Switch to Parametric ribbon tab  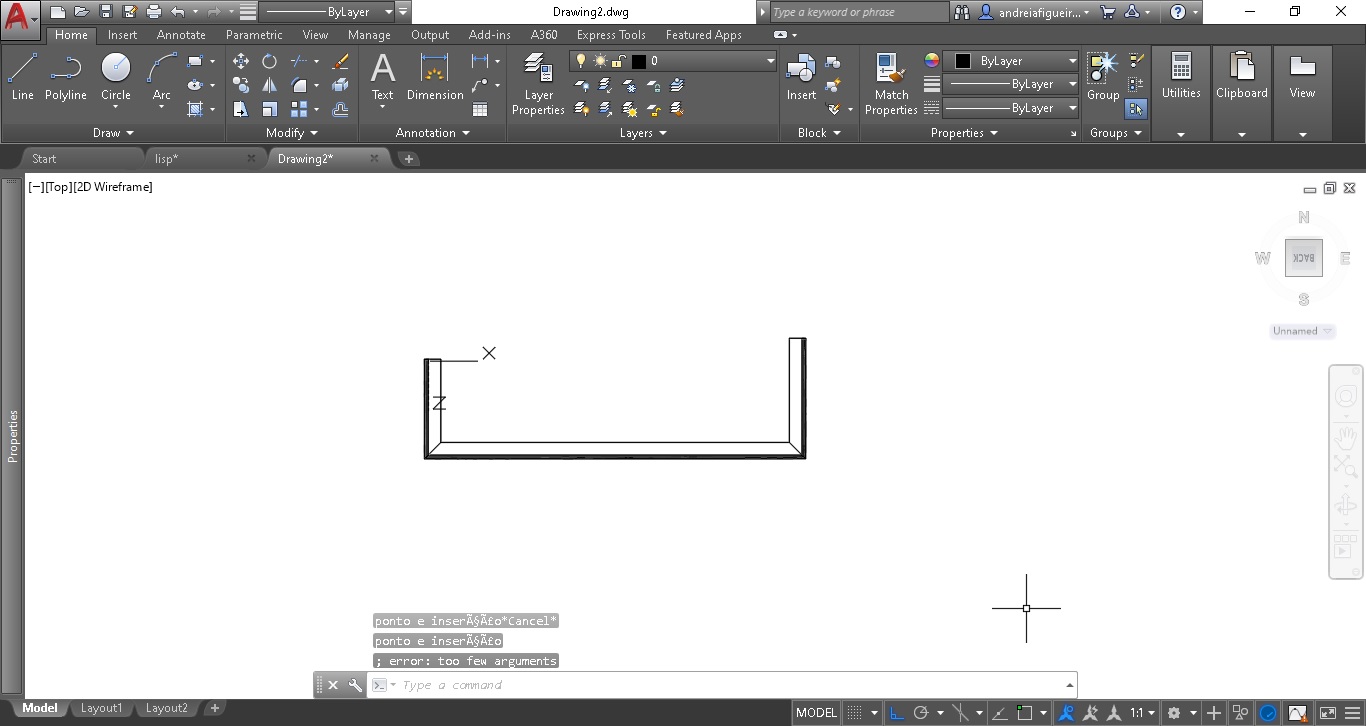tap(254, 35)
